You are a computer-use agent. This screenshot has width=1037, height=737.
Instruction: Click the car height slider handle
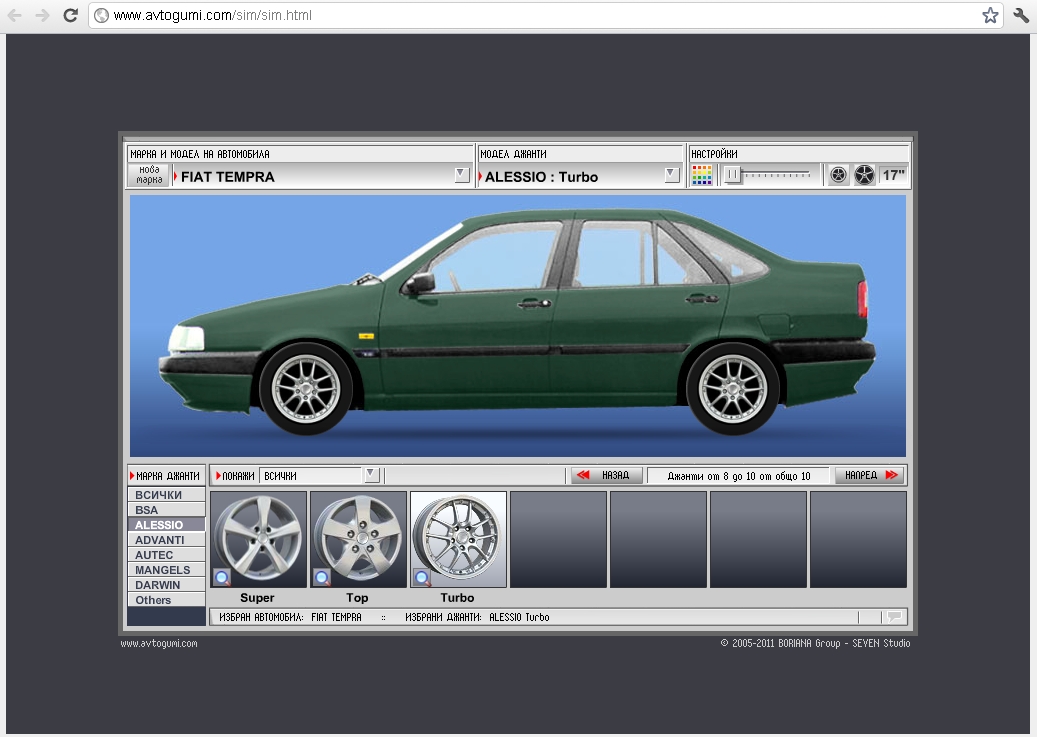(x=733, y=175)
